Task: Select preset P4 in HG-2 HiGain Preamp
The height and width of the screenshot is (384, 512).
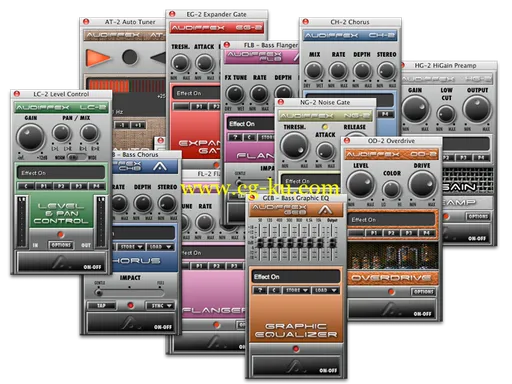Action: coord(481,158)
